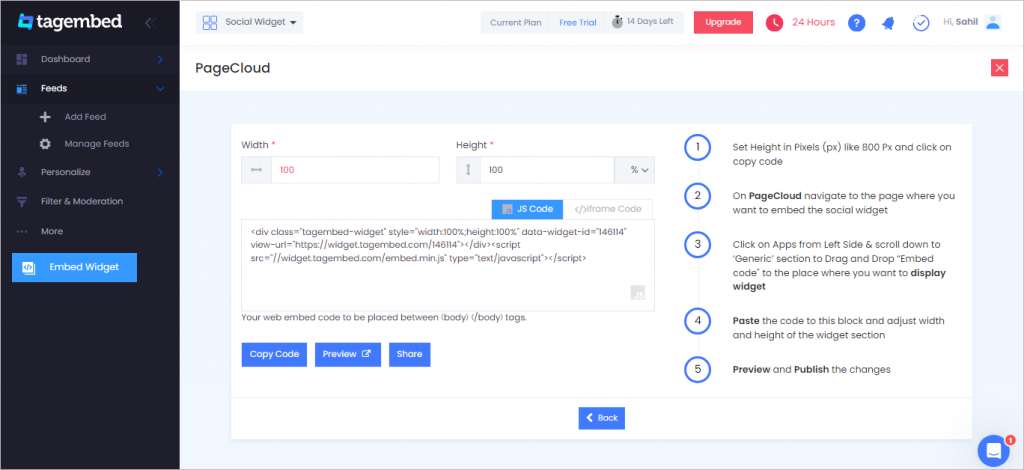Image resolution: width=1024 pixels, height=470 pixels.
Task: Collapse the Feeds chevron
Action: (160, 89)
